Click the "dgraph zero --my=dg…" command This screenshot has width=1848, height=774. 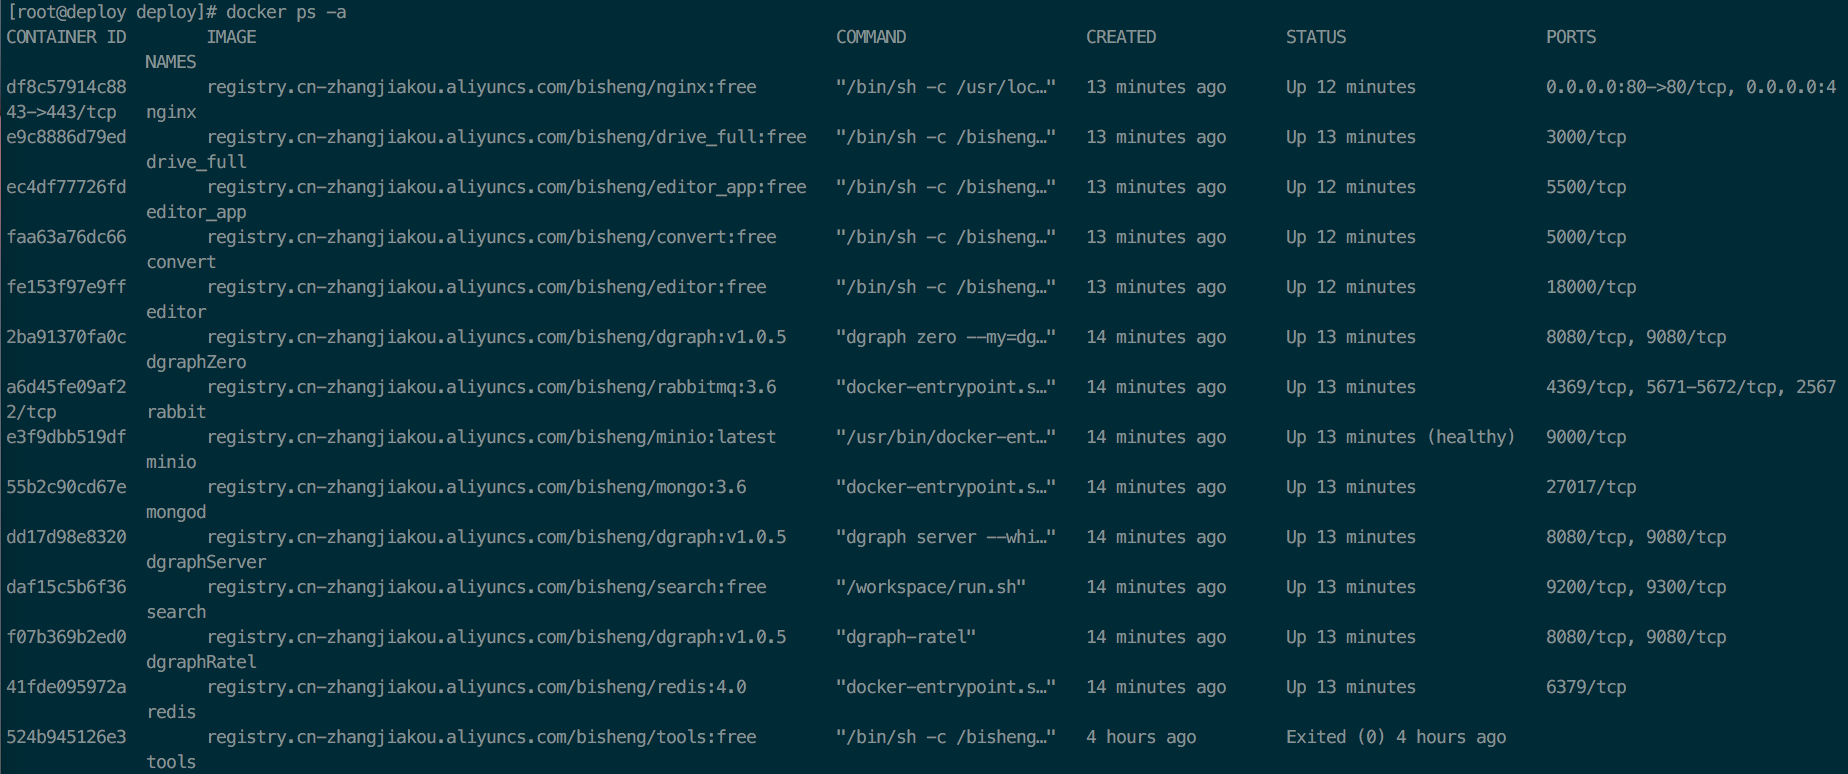[x=946, y=337]
